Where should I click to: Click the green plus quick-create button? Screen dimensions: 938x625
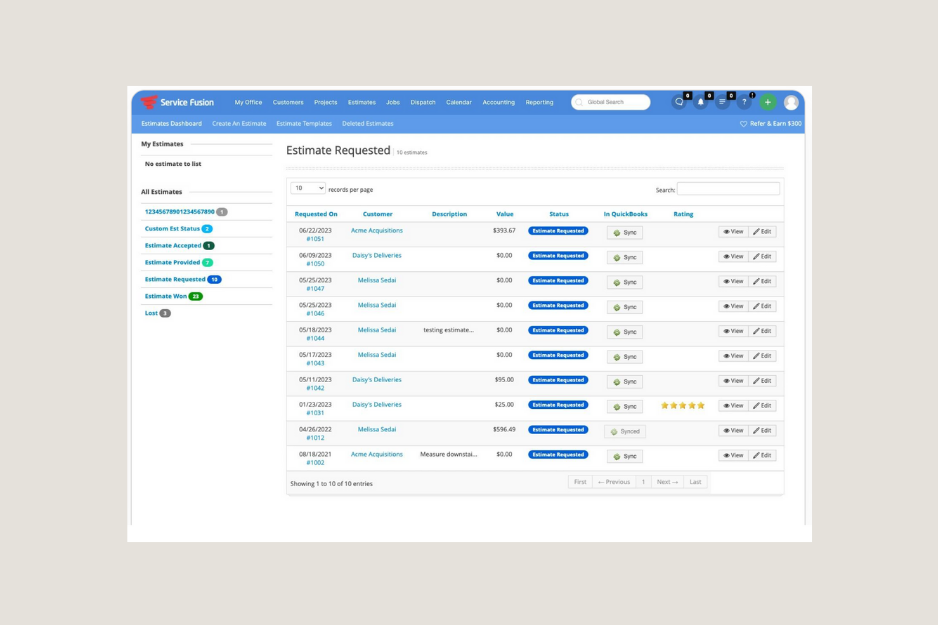coord(767,102)
